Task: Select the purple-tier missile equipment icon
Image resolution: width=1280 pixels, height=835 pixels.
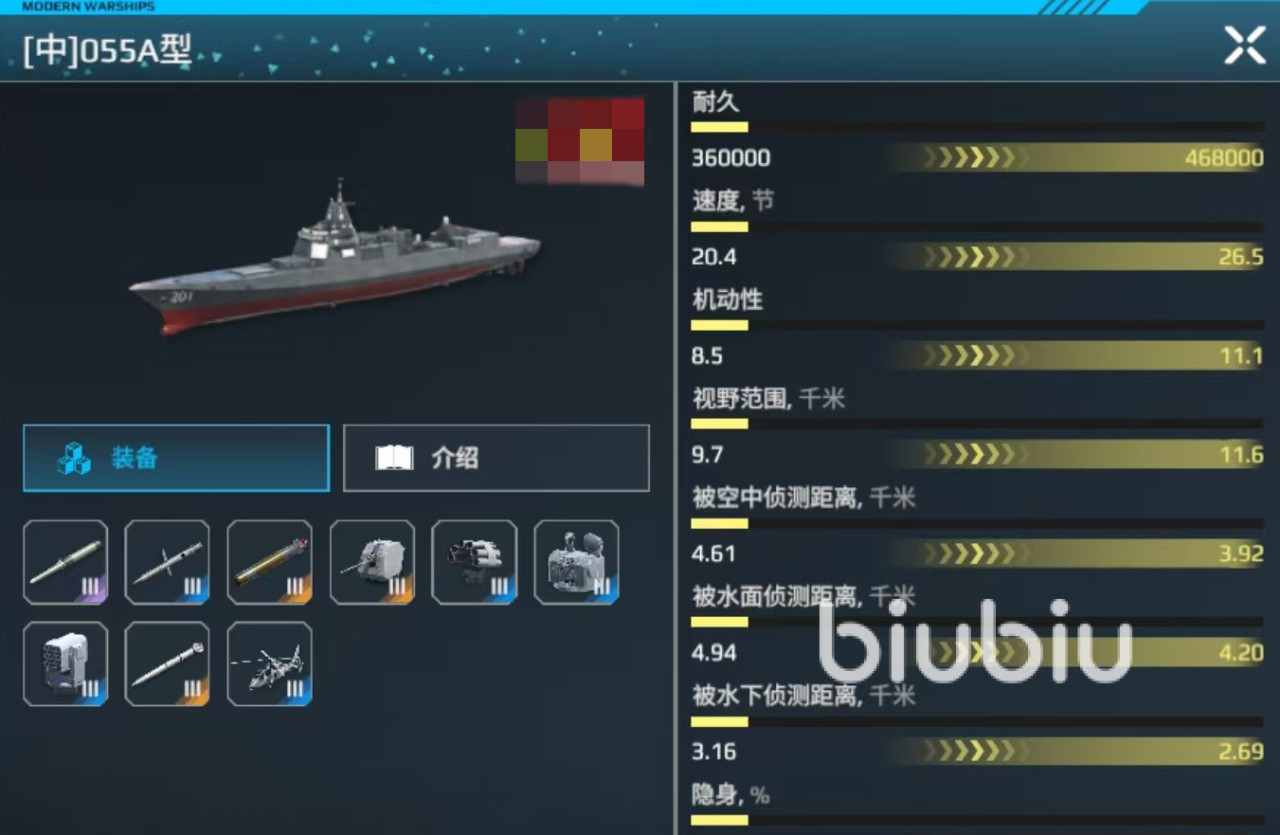Action: pyautogui.click(x=66, y=562)
